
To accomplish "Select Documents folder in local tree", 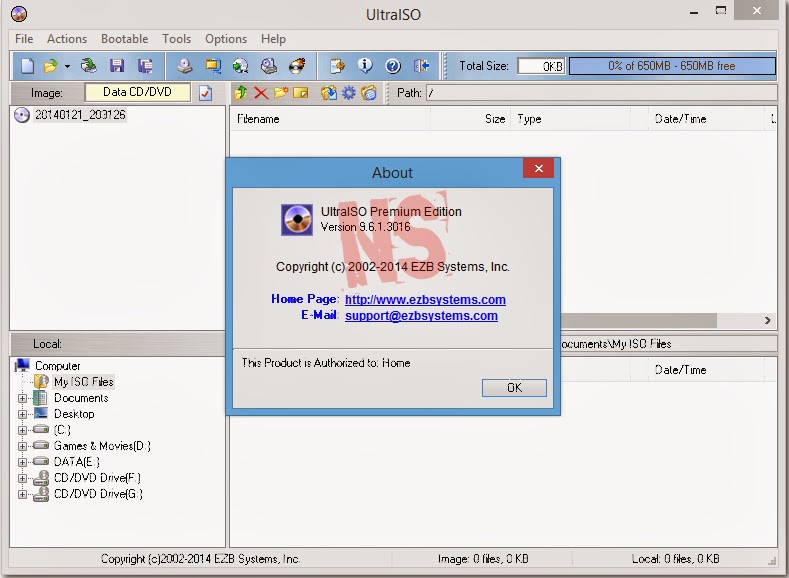I will [x=81, y=398].
